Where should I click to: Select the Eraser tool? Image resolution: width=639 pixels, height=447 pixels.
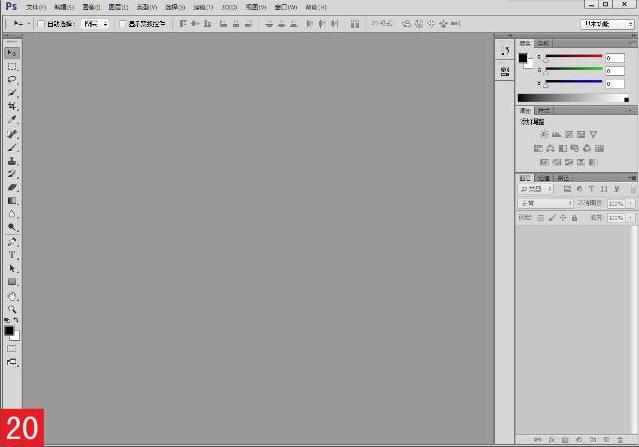(x=12, y=187)
